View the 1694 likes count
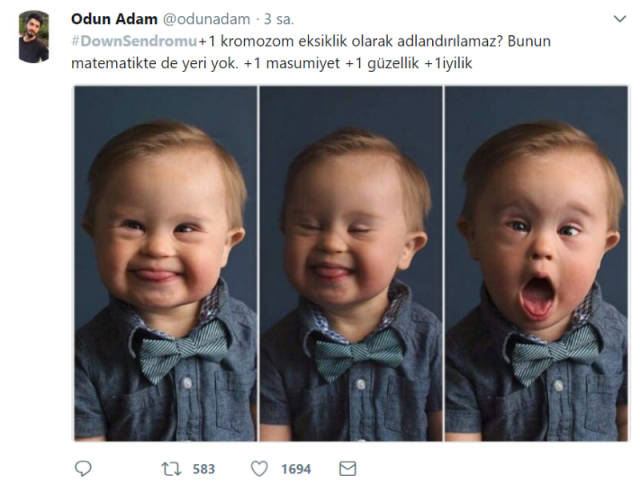Screen dimensions: 640x484 (x=296, y=469)
